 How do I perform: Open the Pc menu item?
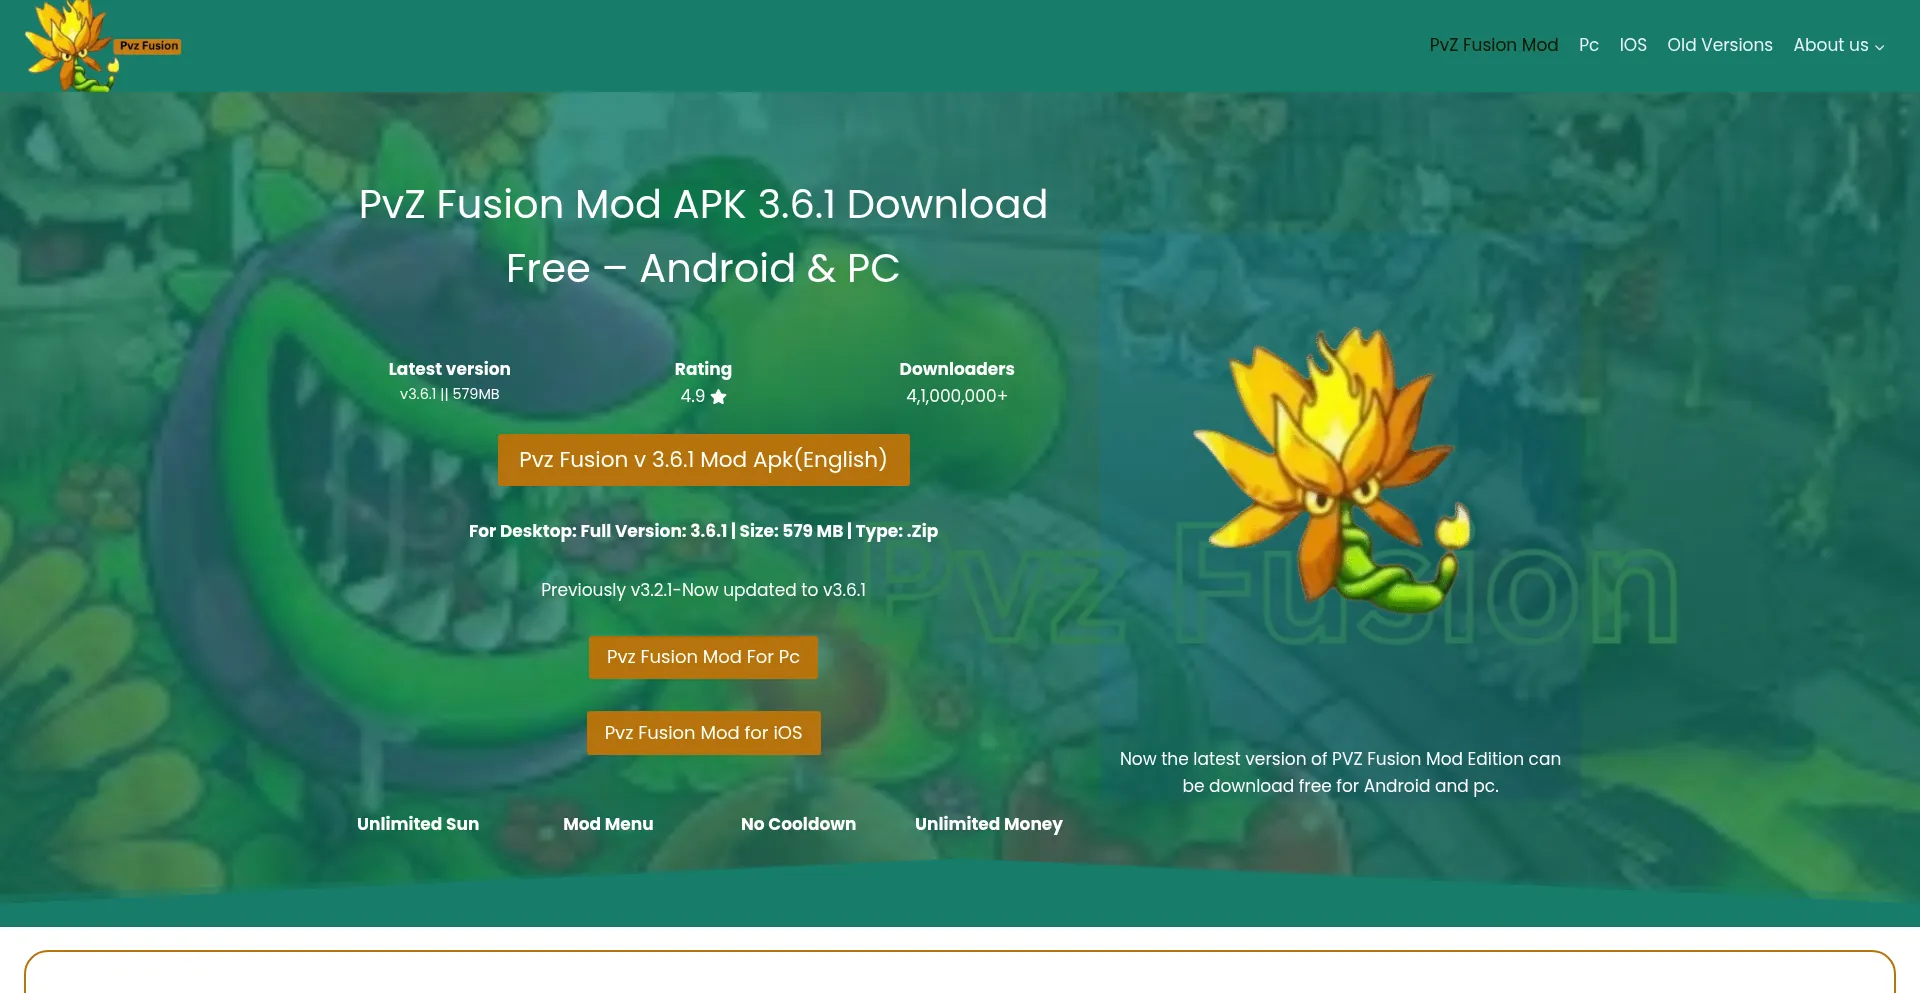1588,45
